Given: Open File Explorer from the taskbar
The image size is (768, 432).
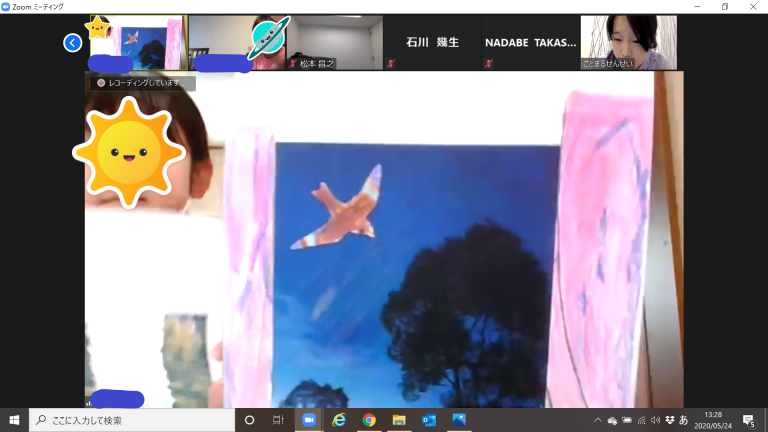Looking at the screenshot, I should (x=399, y=420).
